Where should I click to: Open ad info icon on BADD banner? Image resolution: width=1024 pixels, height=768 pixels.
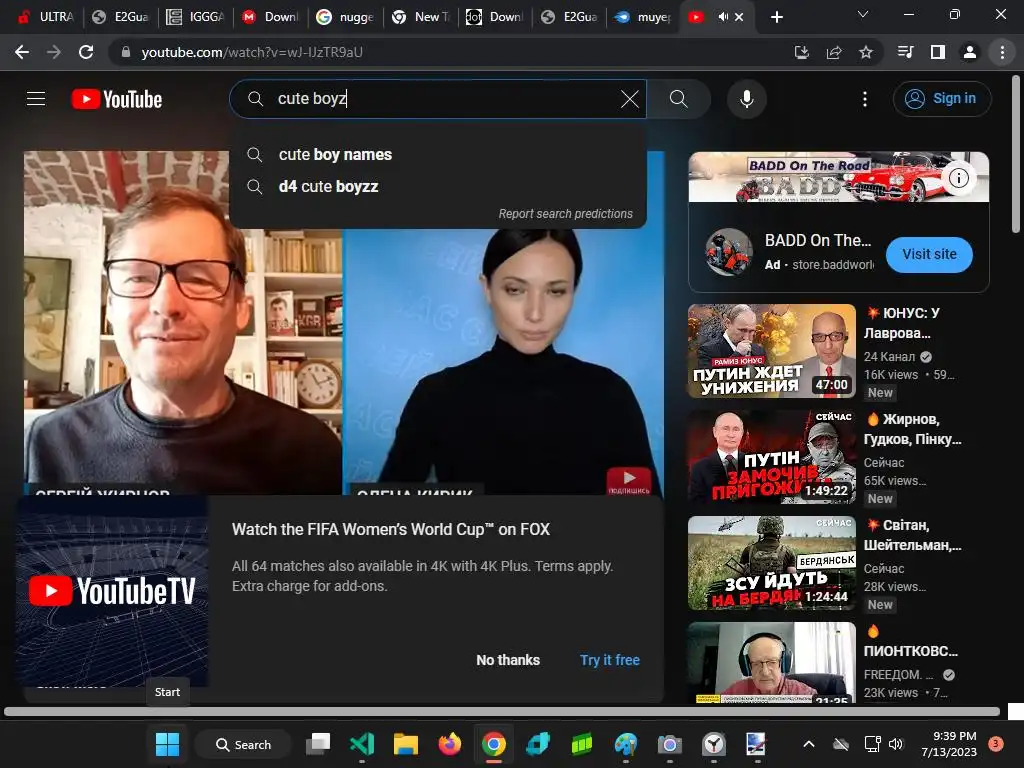click(959, 178)
